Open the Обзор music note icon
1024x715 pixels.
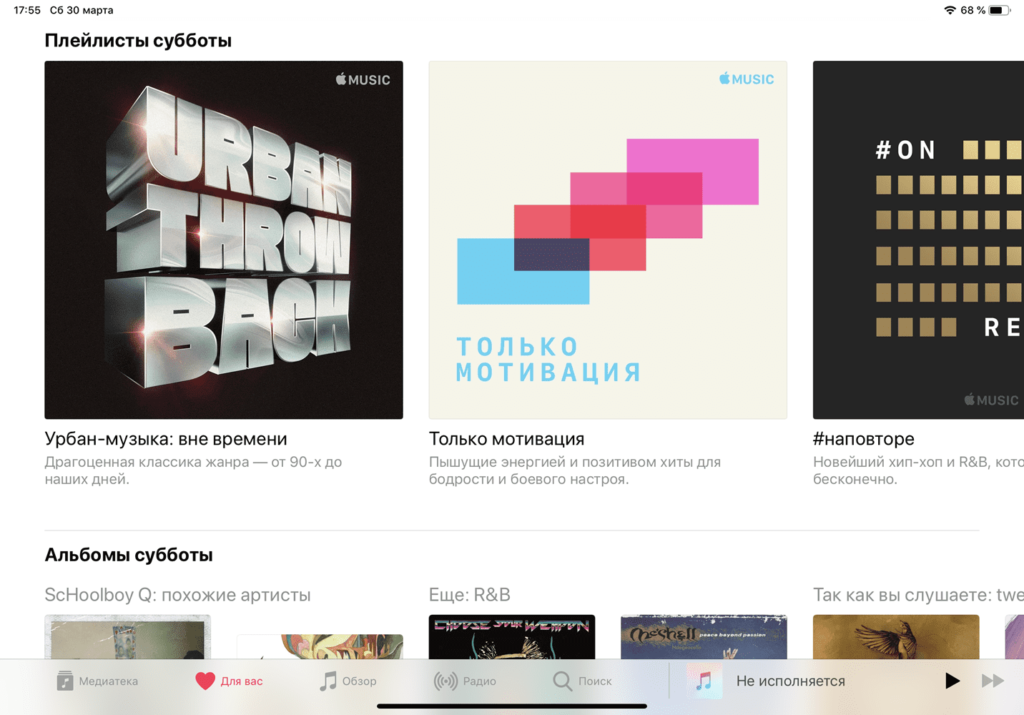(328, 681)
